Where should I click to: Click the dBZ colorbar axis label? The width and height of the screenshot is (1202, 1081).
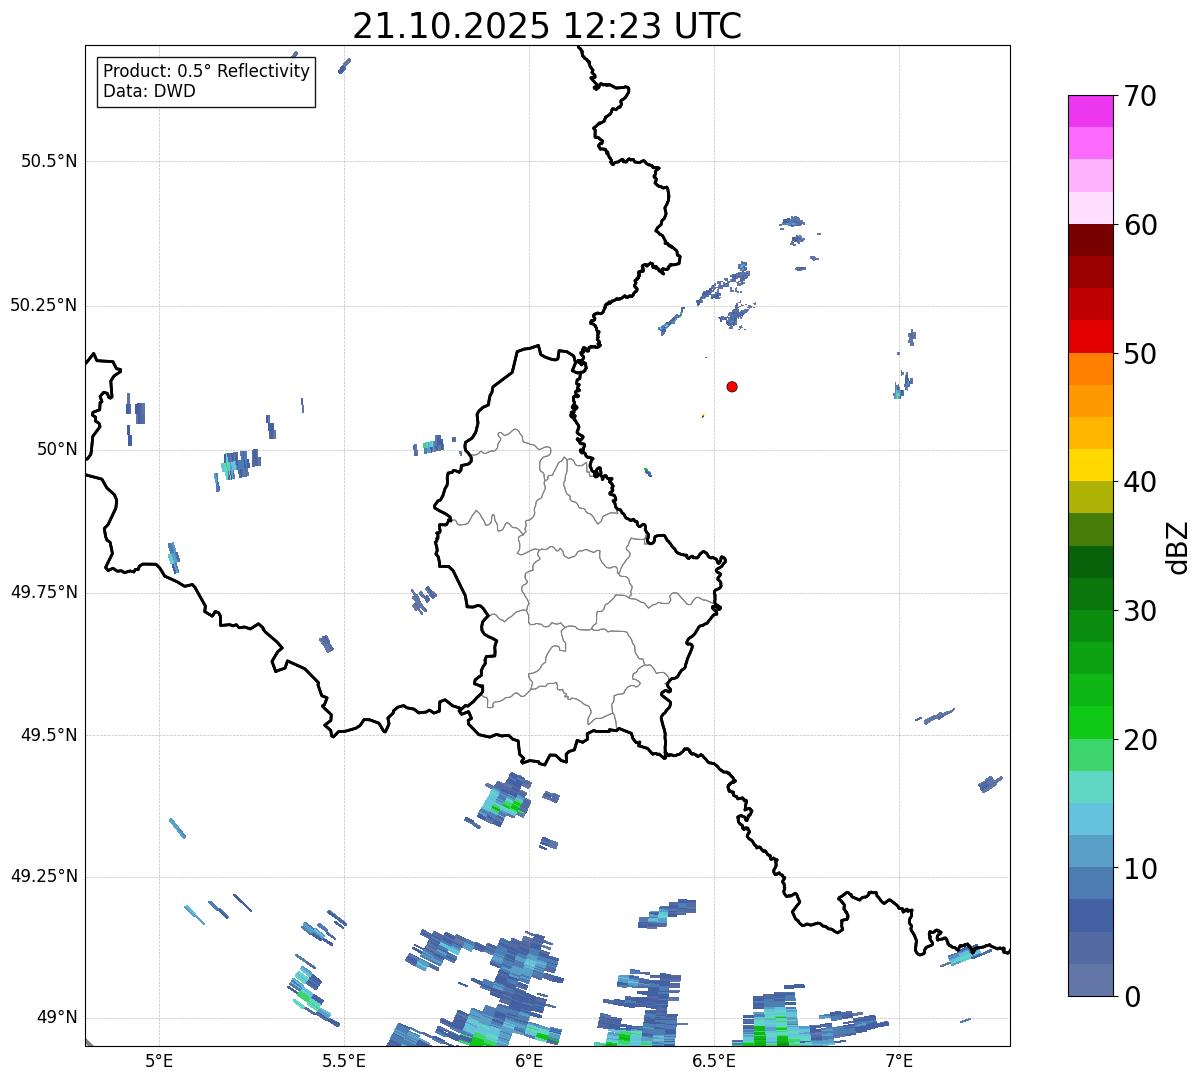(1178, 547)
